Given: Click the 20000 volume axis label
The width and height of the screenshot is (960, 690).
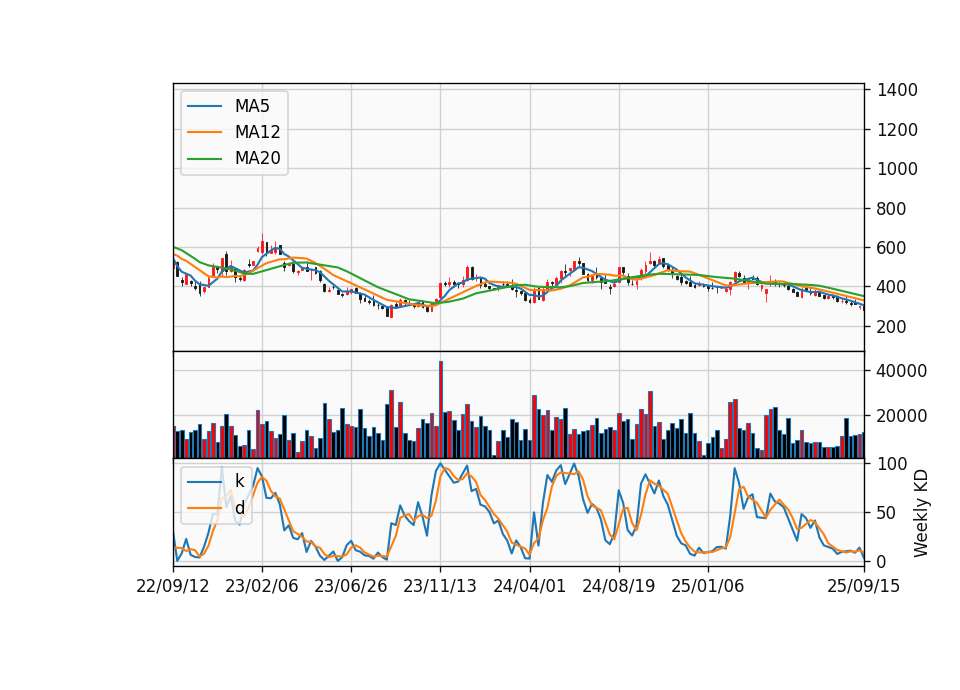Looking at the screenshot, I should point(902,416).
